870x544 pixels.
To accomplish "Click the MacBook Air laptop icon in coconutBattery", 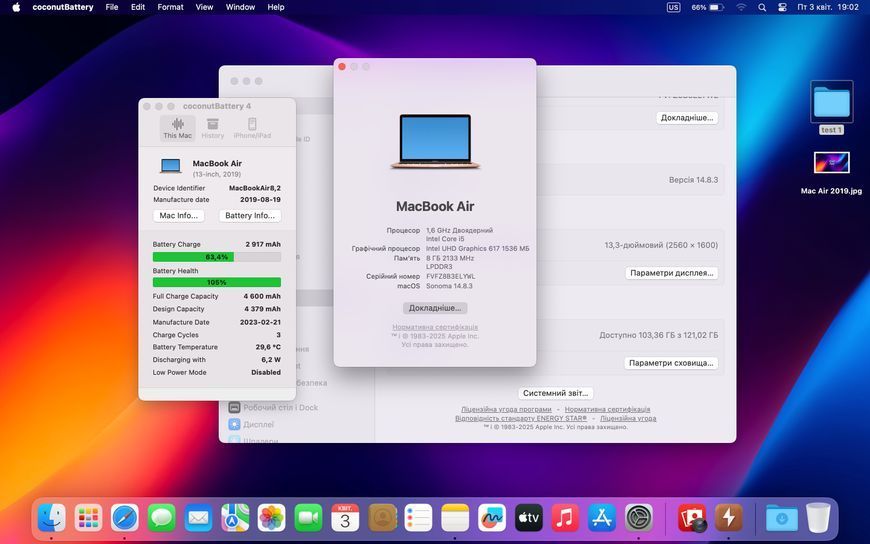I will tap(170, 166).
